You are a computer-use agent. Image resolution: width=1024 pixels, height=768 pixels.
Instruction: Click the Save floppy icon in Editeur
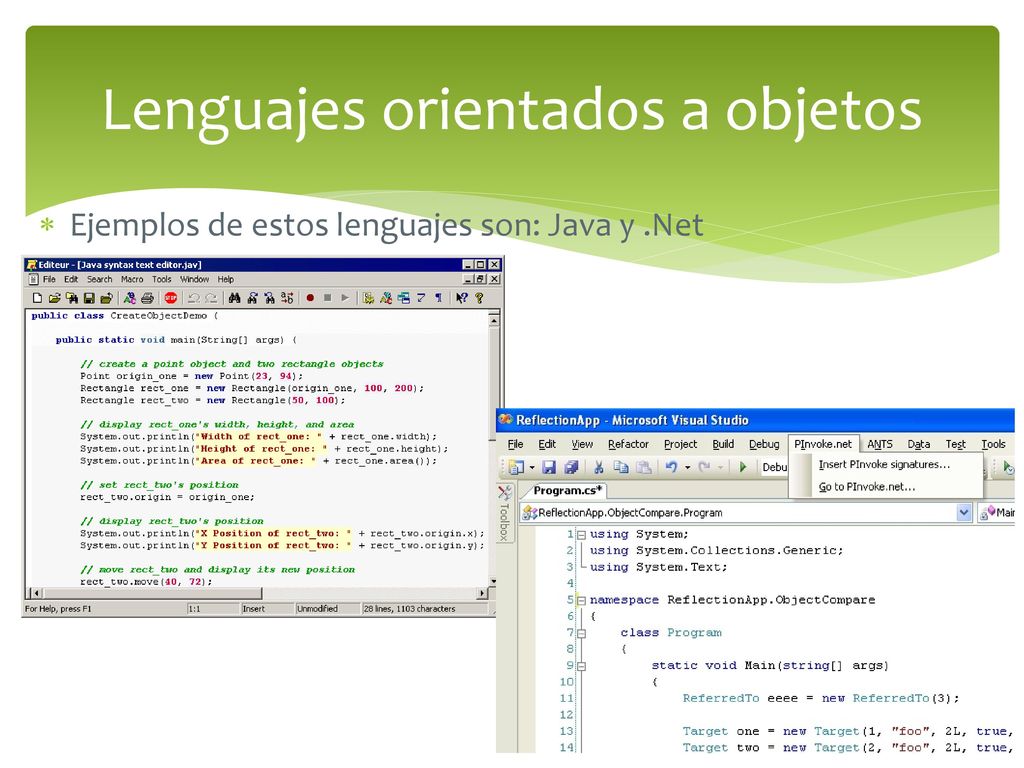(x=89, y=298)
